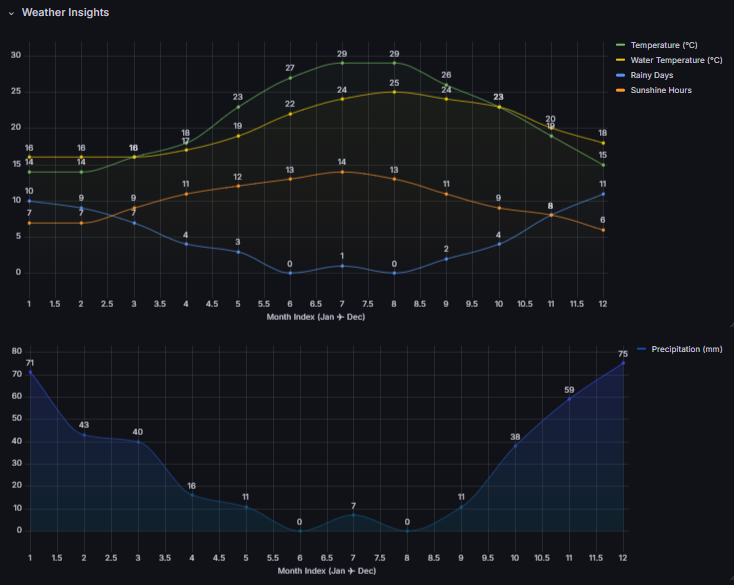Open the green Temperature series color swatch
Screen dimensions: 734x585
click(x=621, y=45)
